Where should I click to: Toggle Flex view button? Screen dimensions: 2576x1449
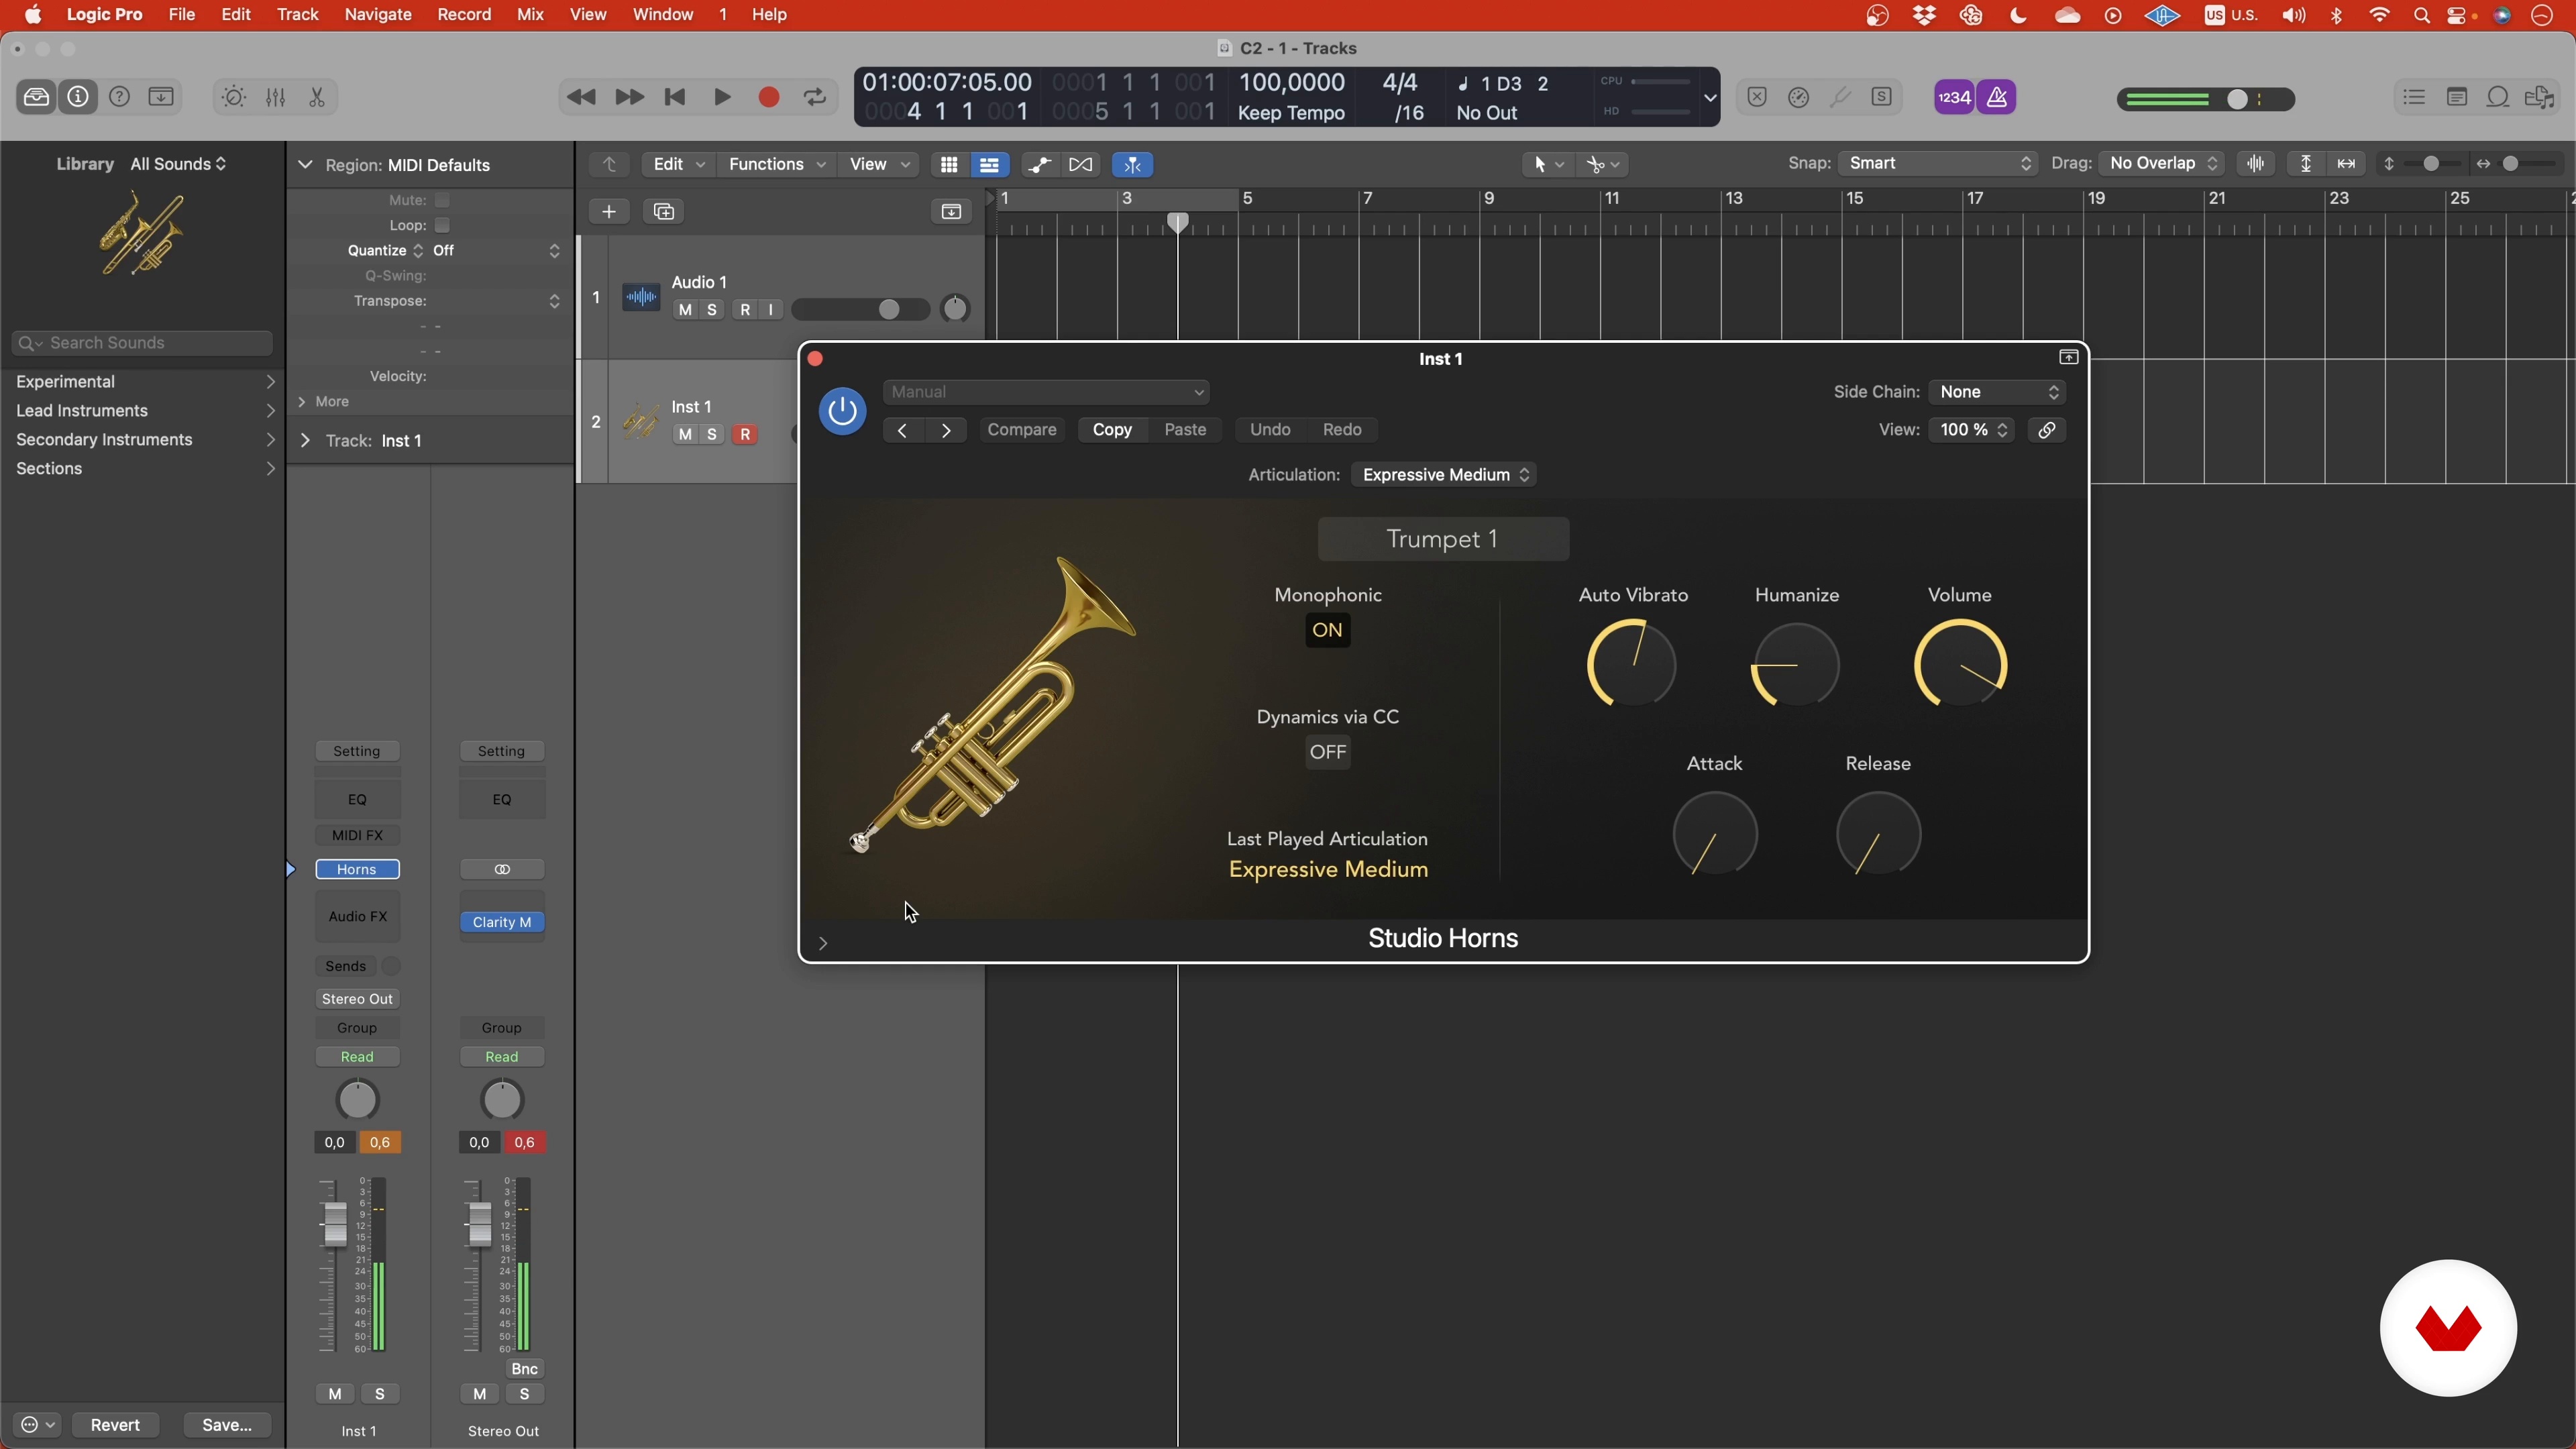pos(1081,164)
